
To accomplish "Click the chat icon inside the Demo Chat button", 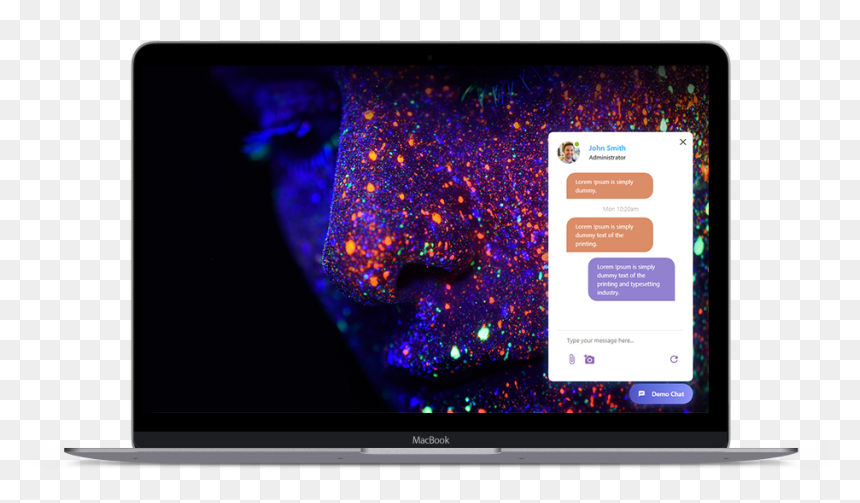I will coord(642,394).
